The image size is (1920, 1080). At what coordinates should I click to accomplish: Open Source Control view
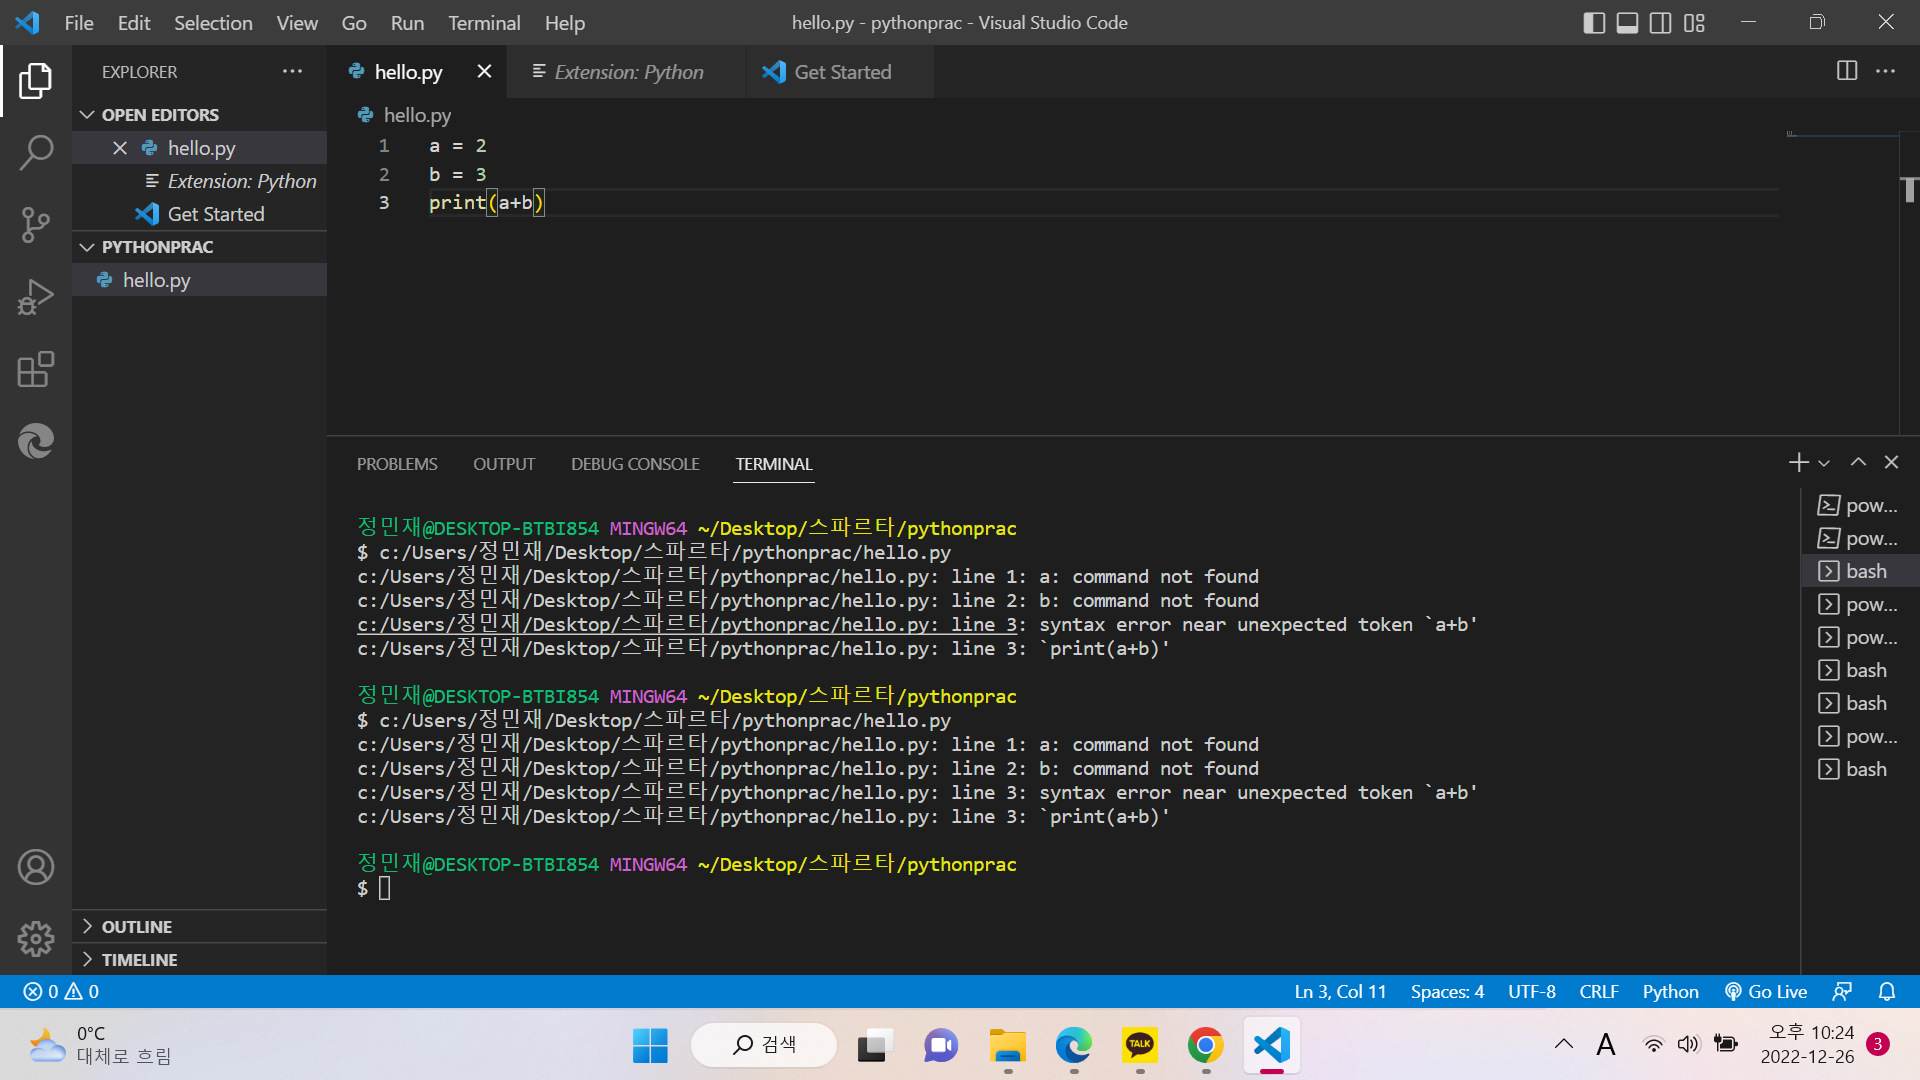(x=36, y=225)
